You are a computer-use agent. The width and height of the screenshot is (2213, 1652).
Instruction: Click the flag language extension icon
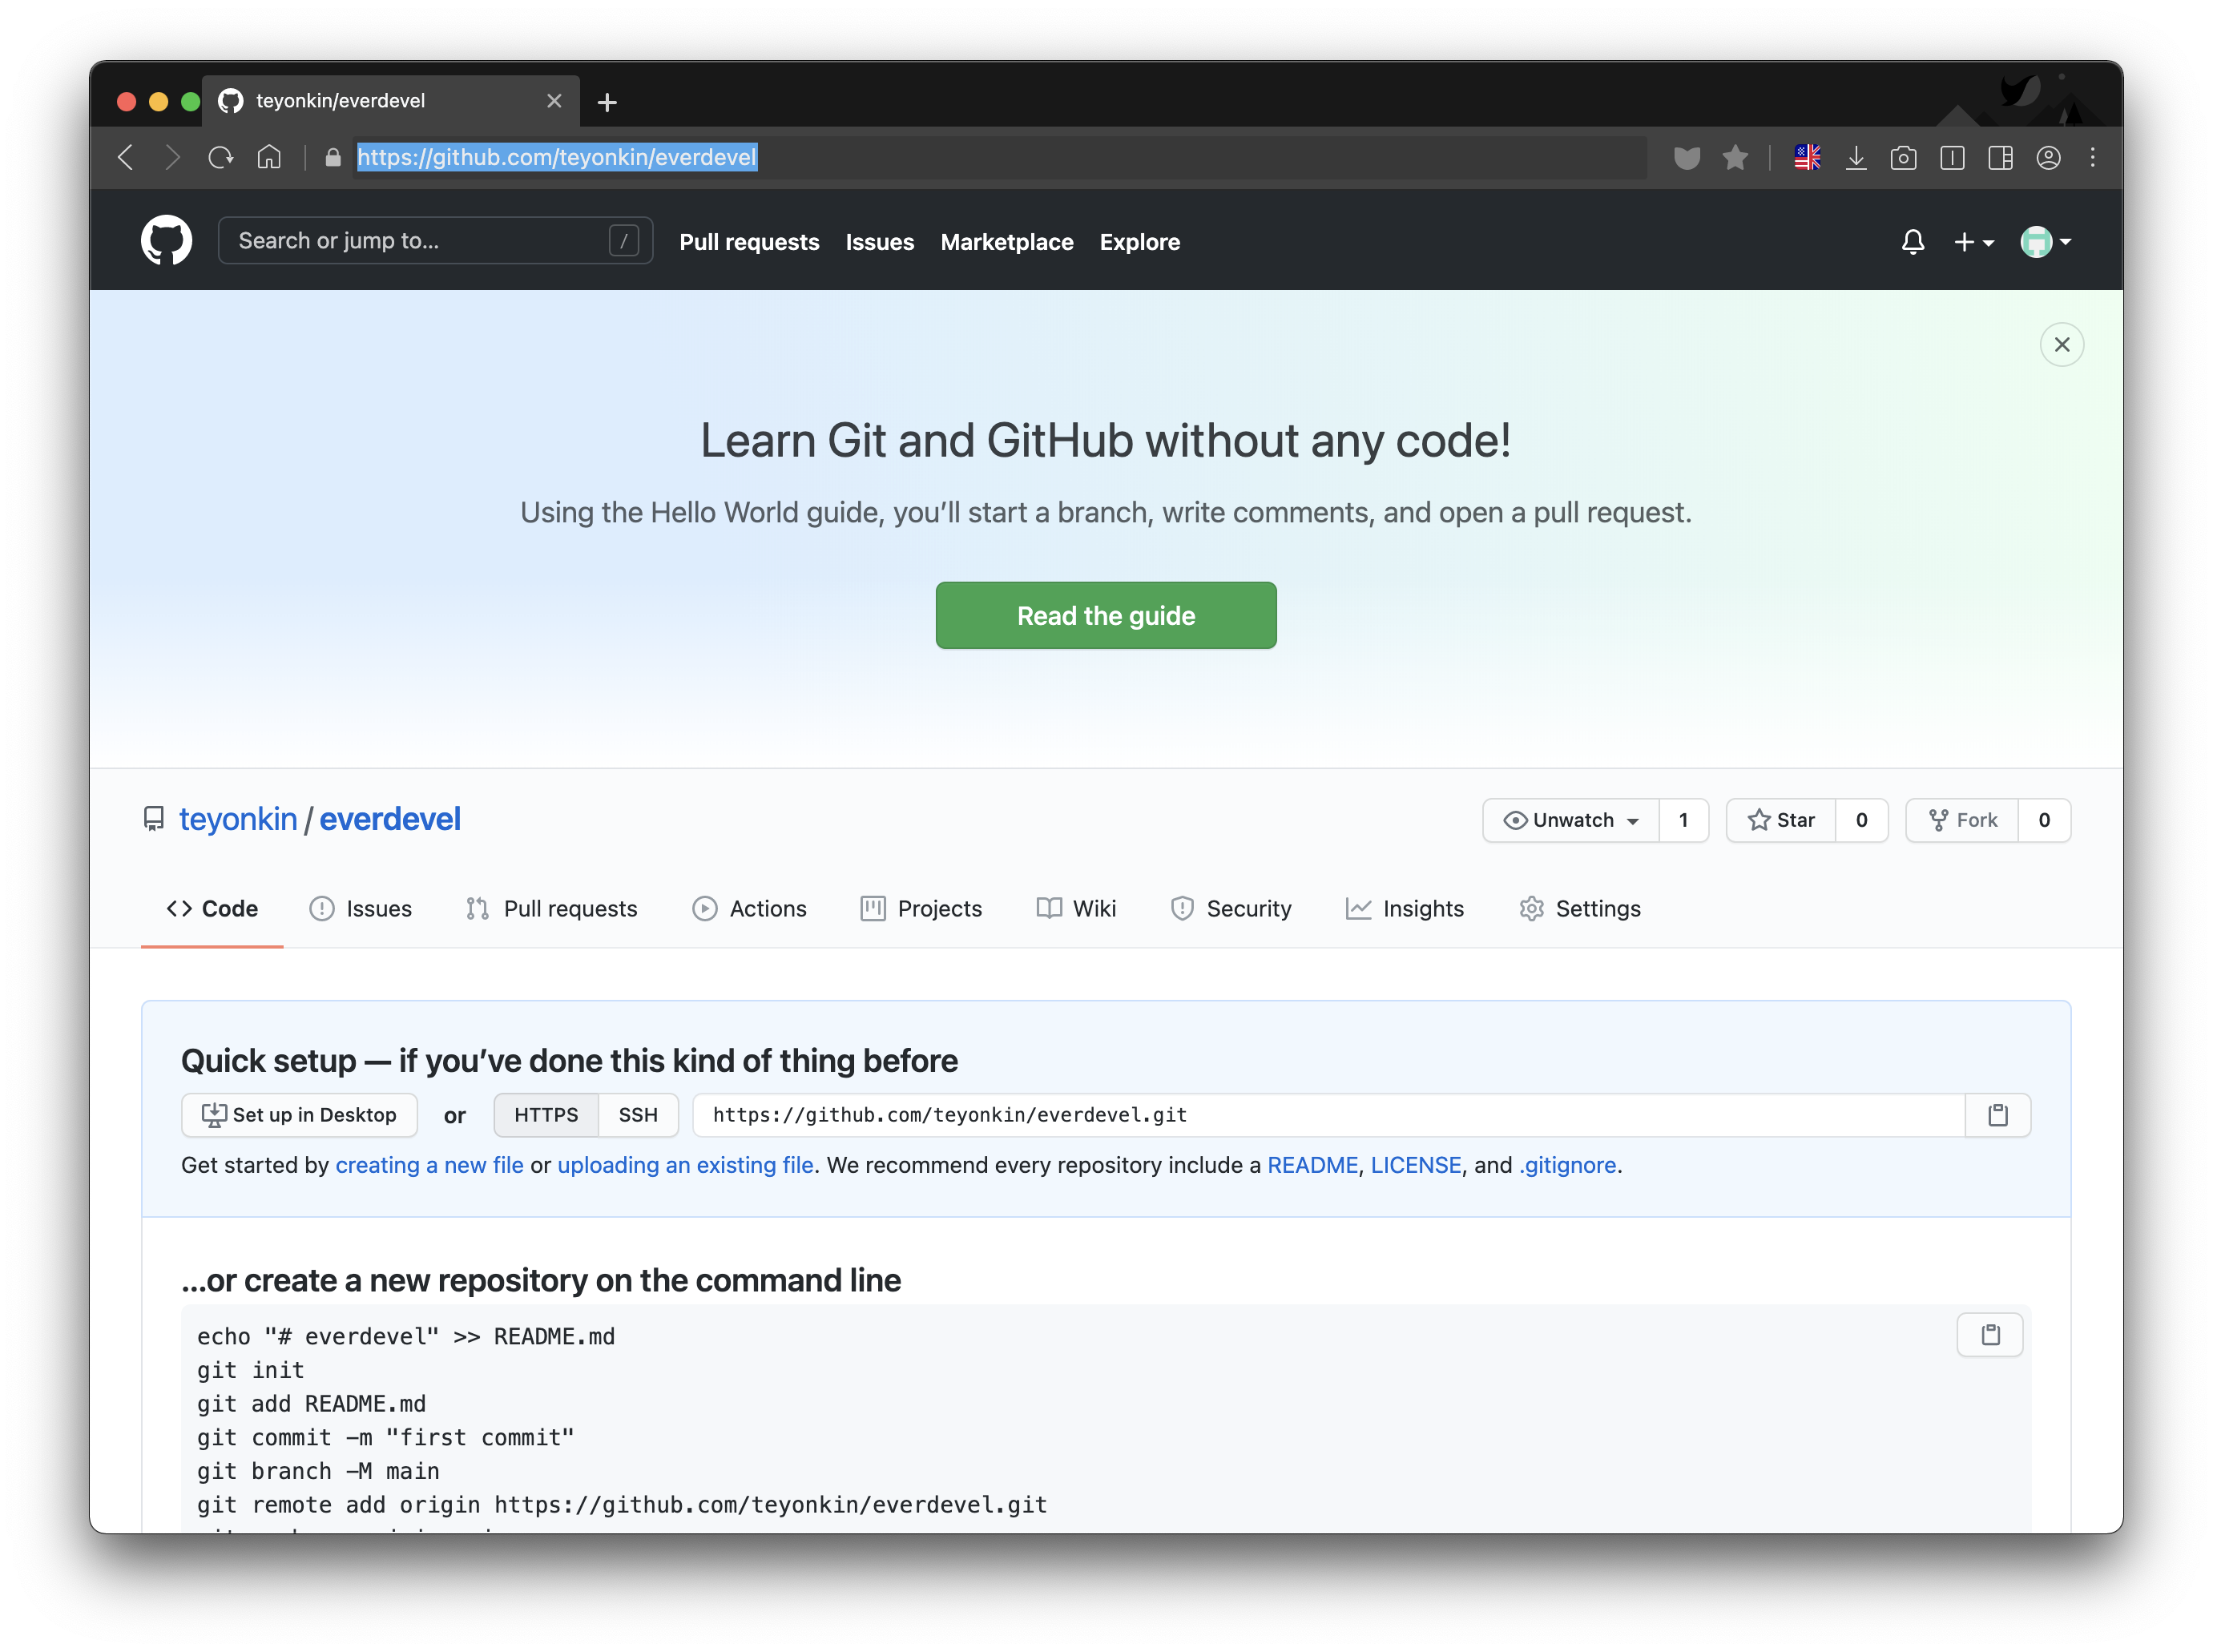click(1807, 157)
